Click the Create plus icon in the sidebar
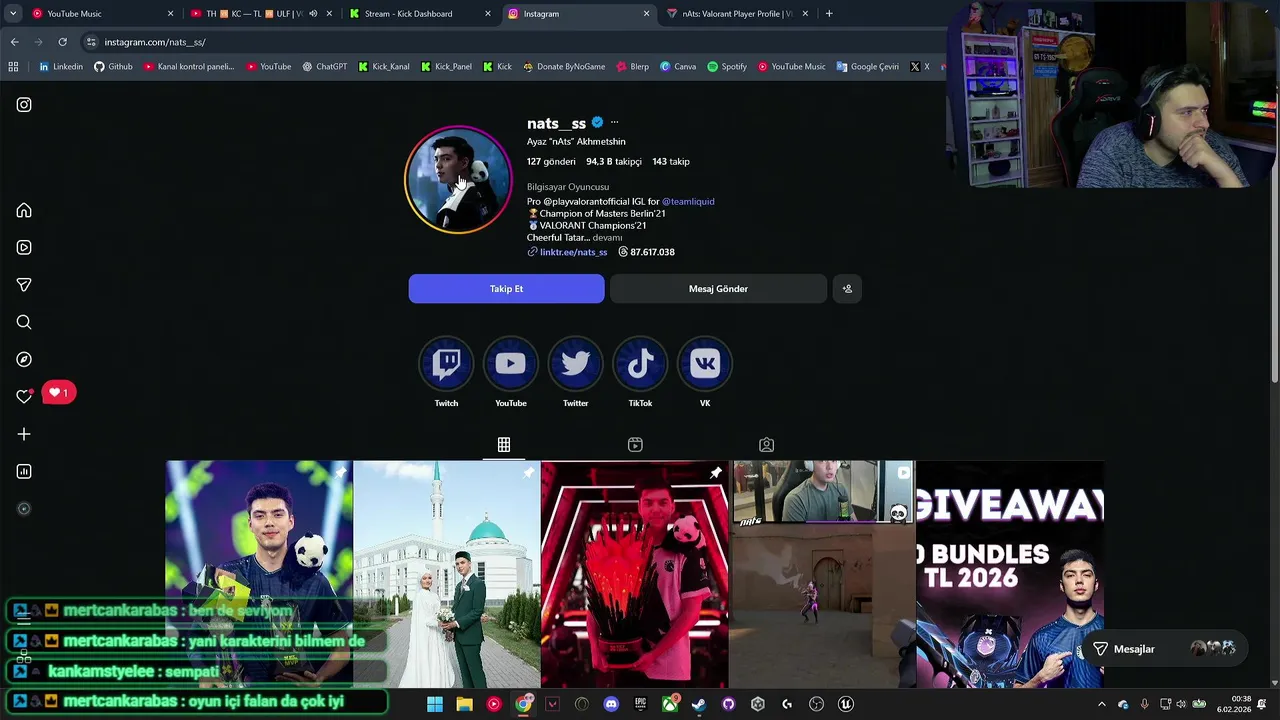This screenshot has height=720, width=1280. click(24, 434)
